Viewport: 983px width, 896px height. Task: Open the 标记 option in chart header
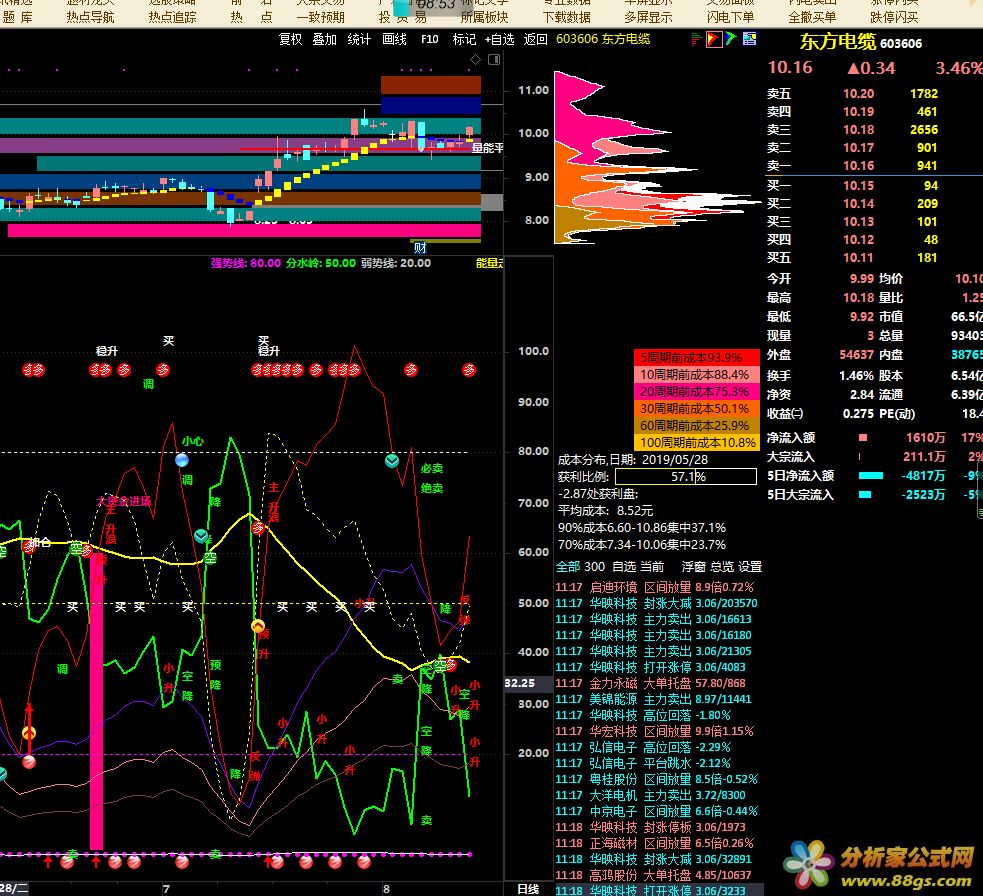pos(465,40)
